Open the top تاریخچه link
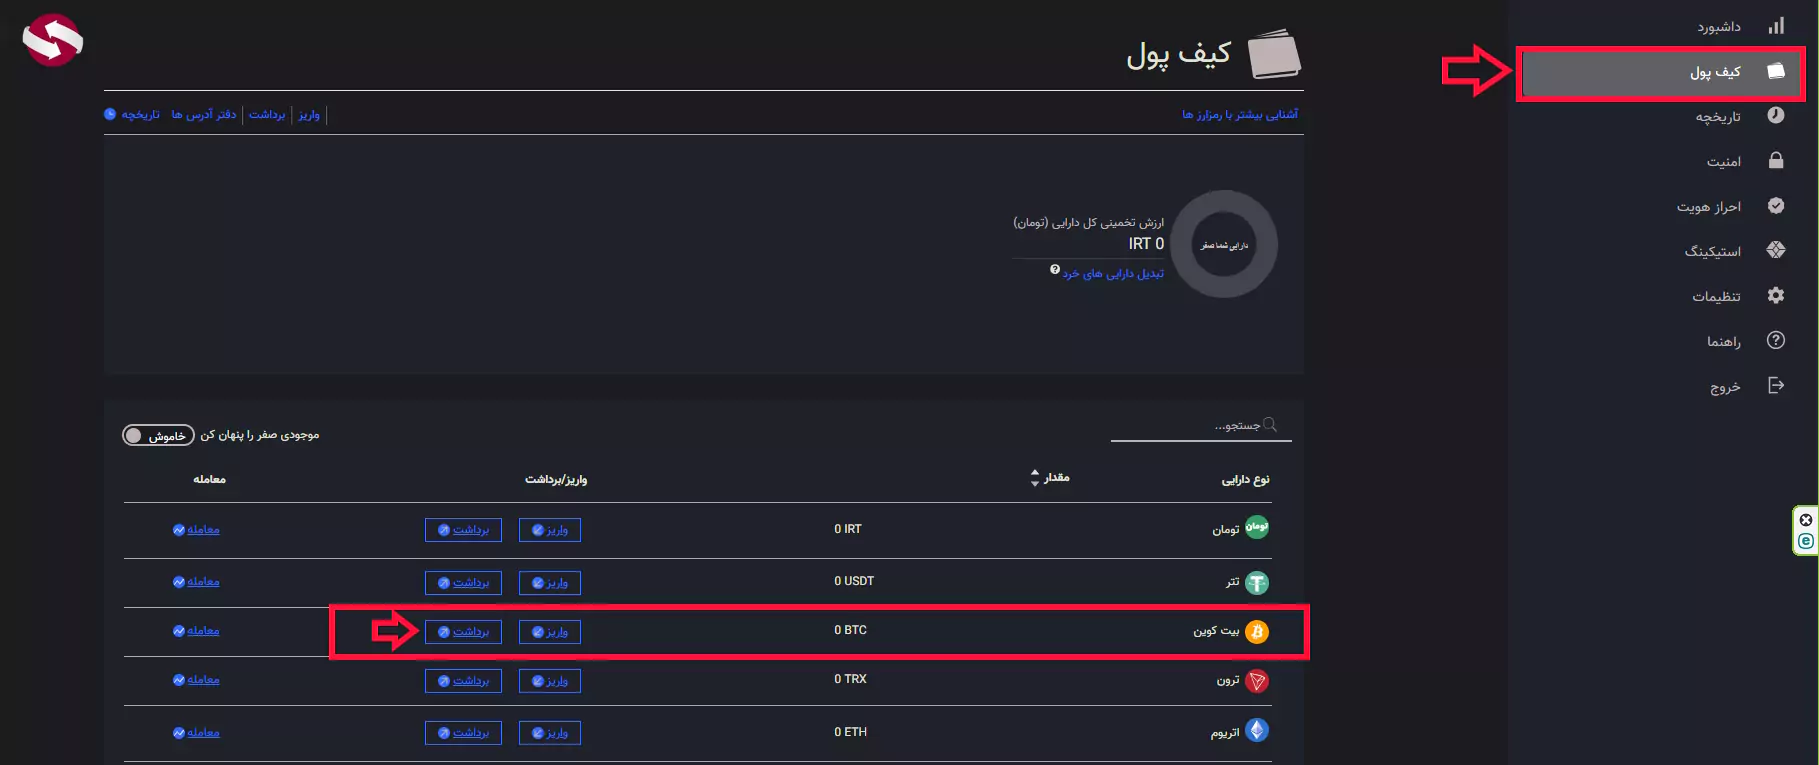The width and height of the screenshot is (1819, 765). (141, 115)
